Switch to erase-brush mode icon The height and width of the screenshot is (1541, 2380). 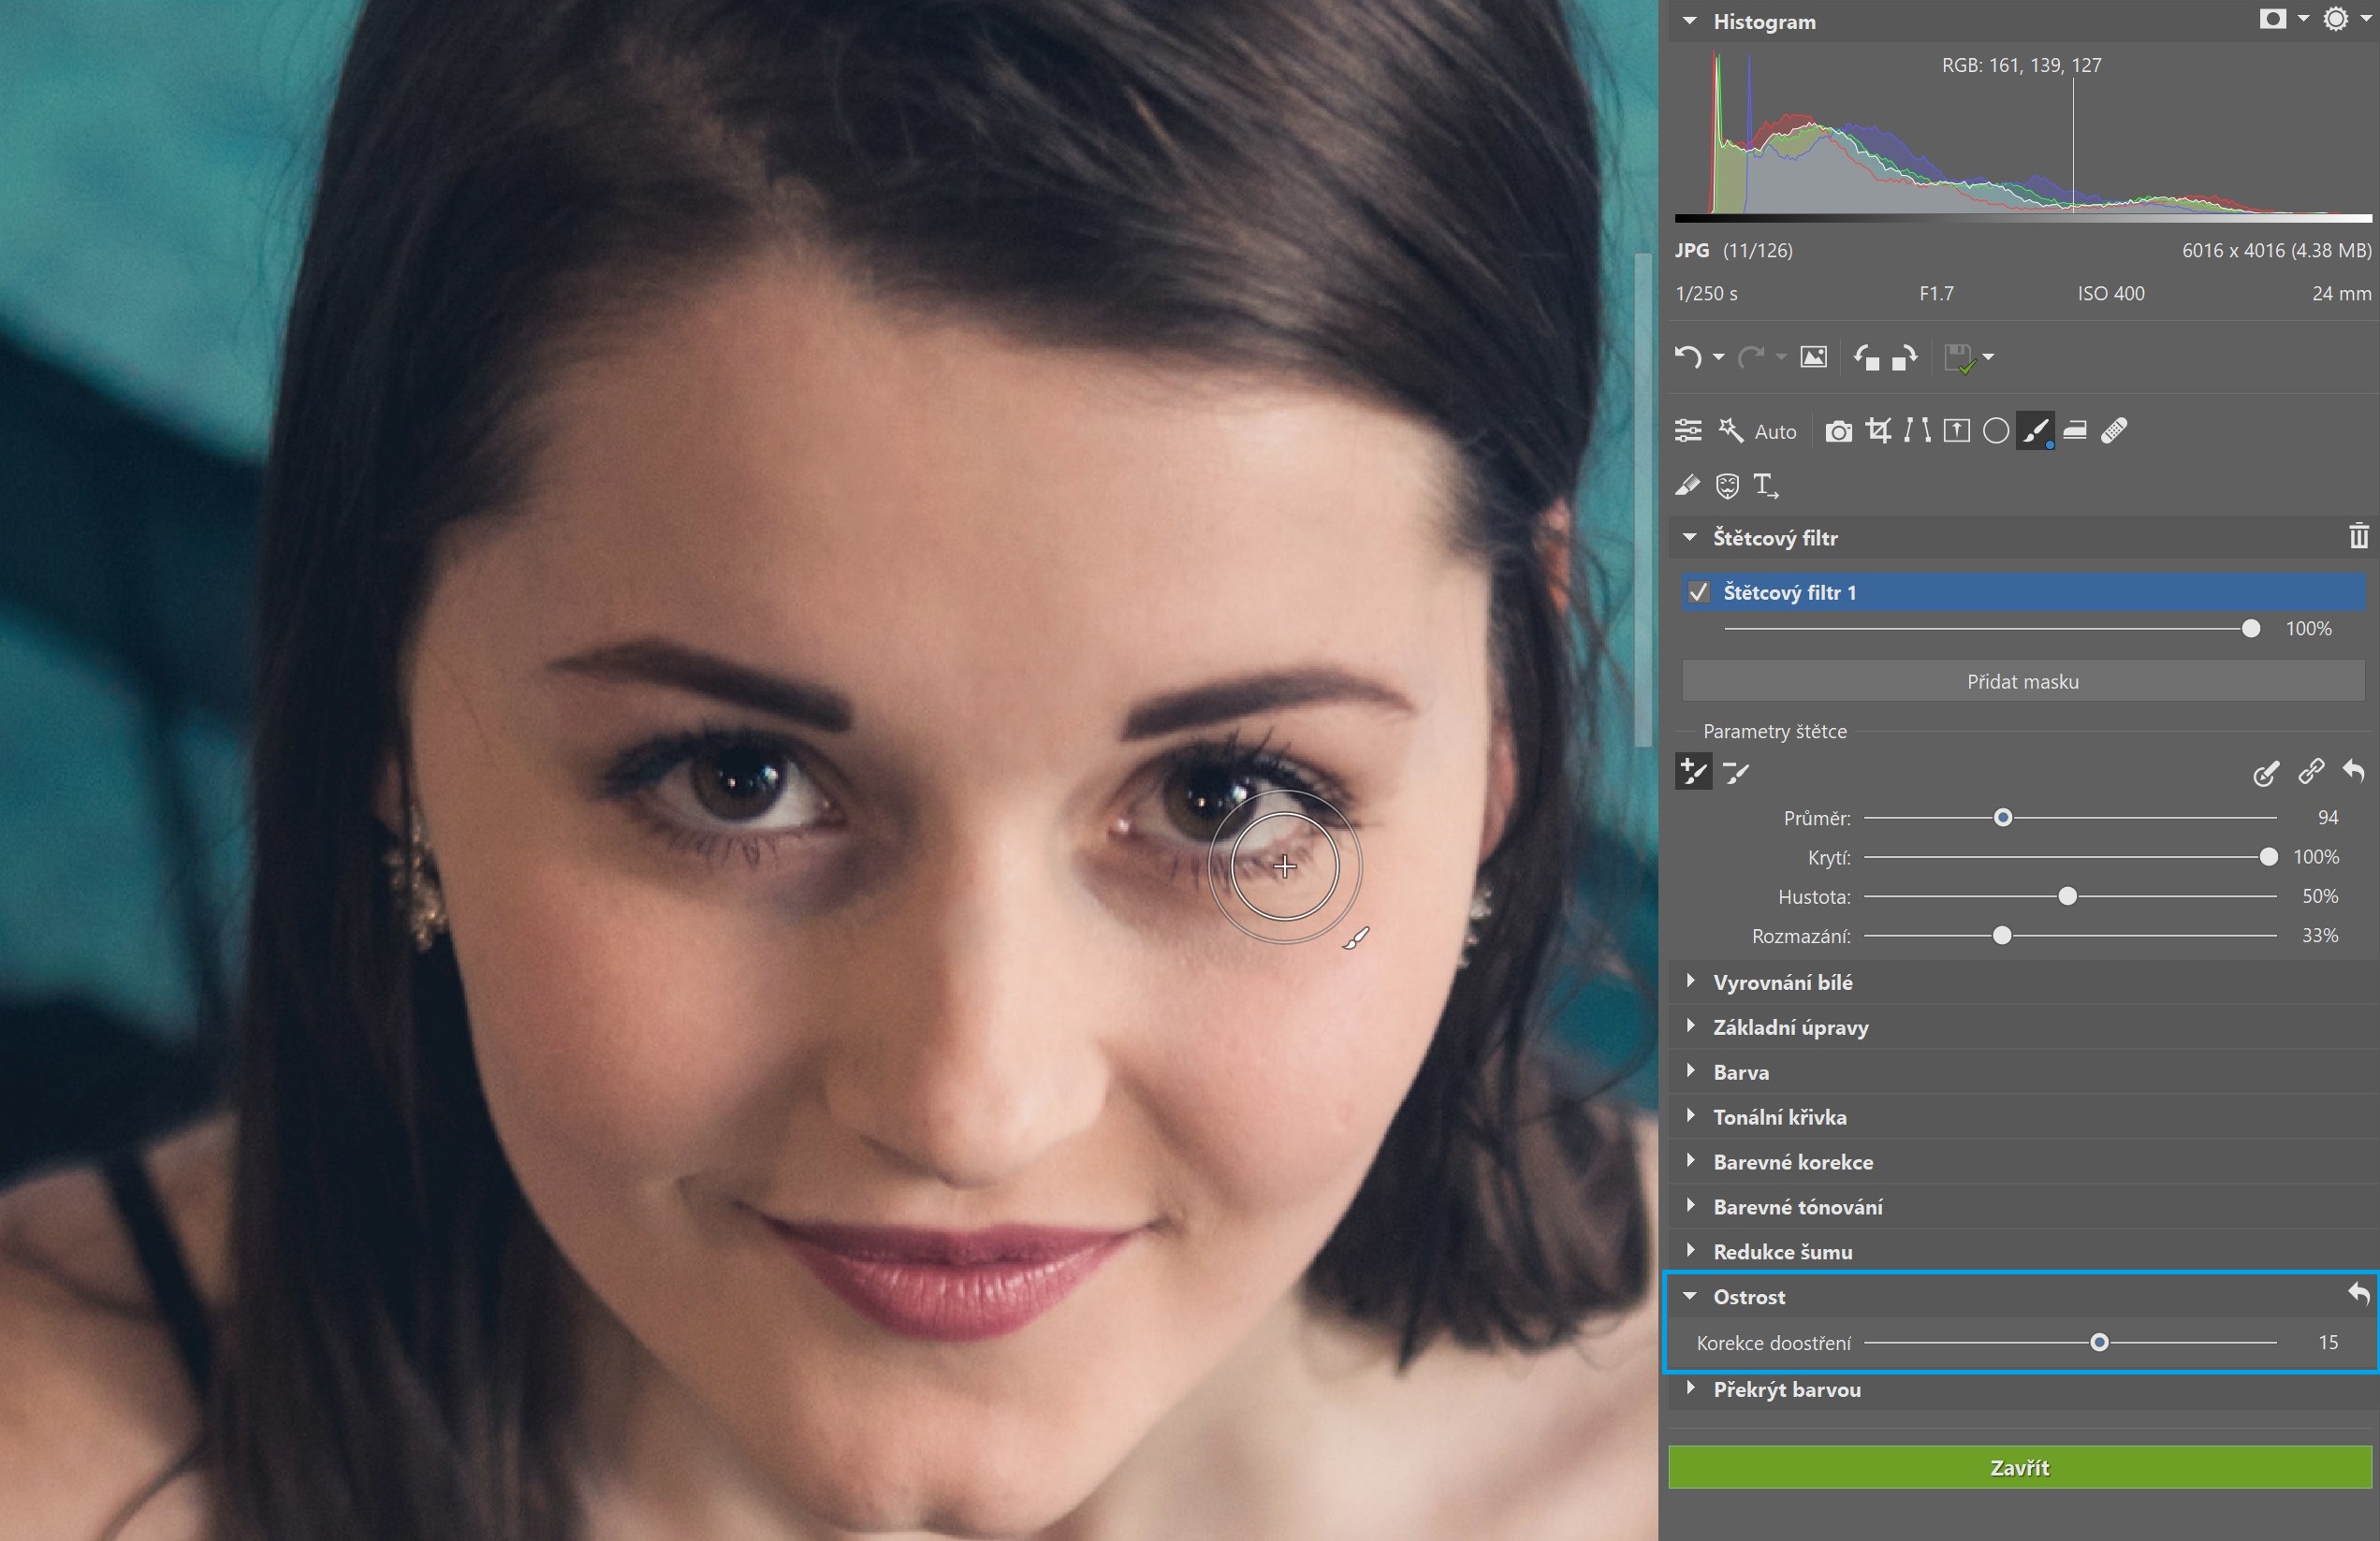click(x=1736, y=772)
